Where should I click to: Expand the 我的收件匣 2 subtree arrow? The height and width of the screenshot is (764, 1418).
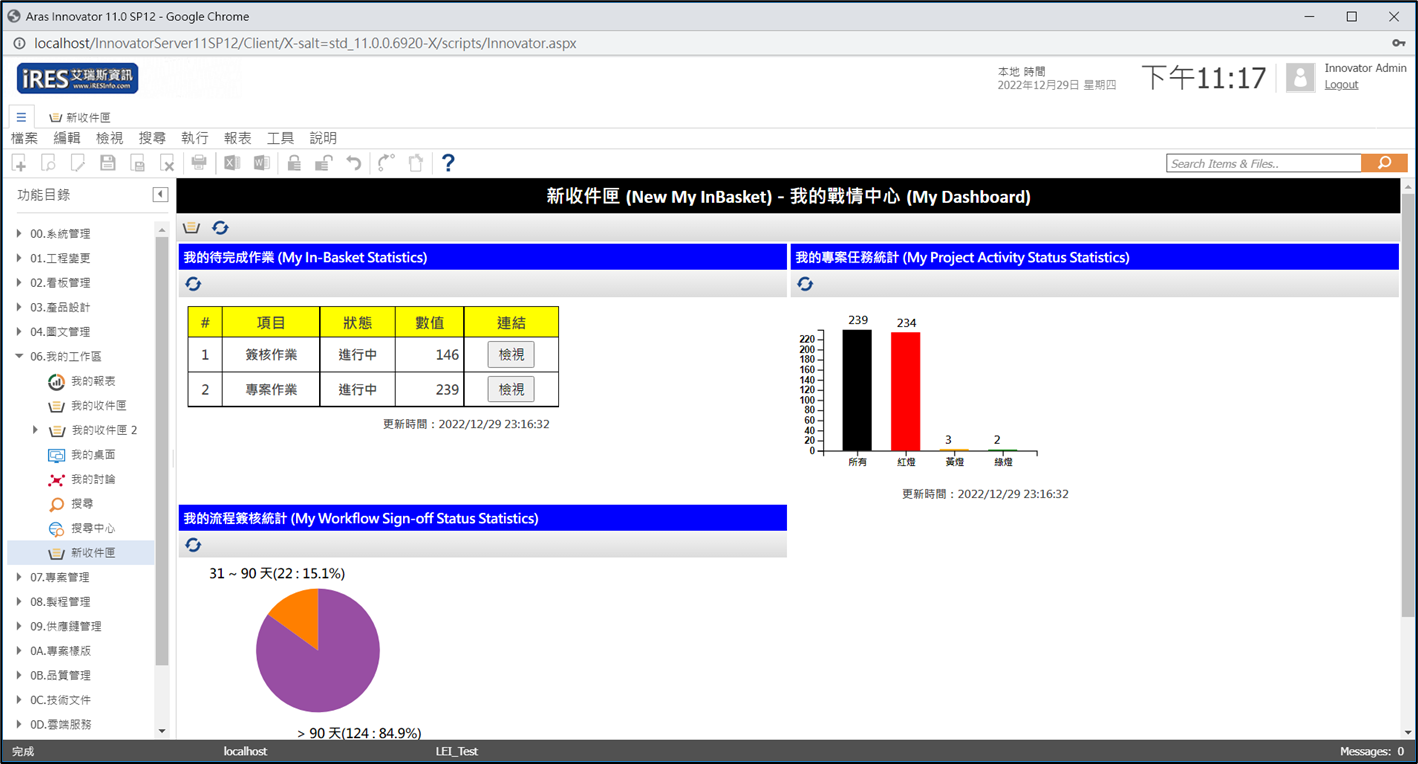click(36, 430)
